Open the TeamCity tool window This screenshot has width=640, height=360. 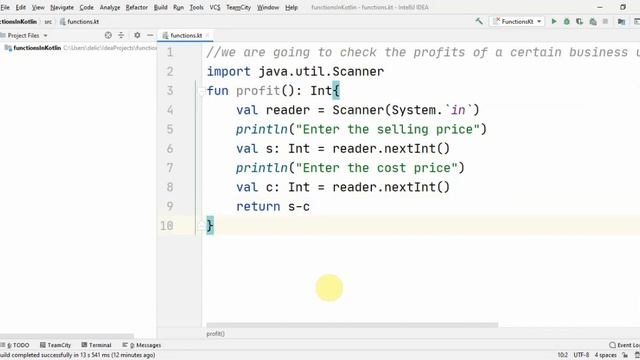tap(56, 345)
